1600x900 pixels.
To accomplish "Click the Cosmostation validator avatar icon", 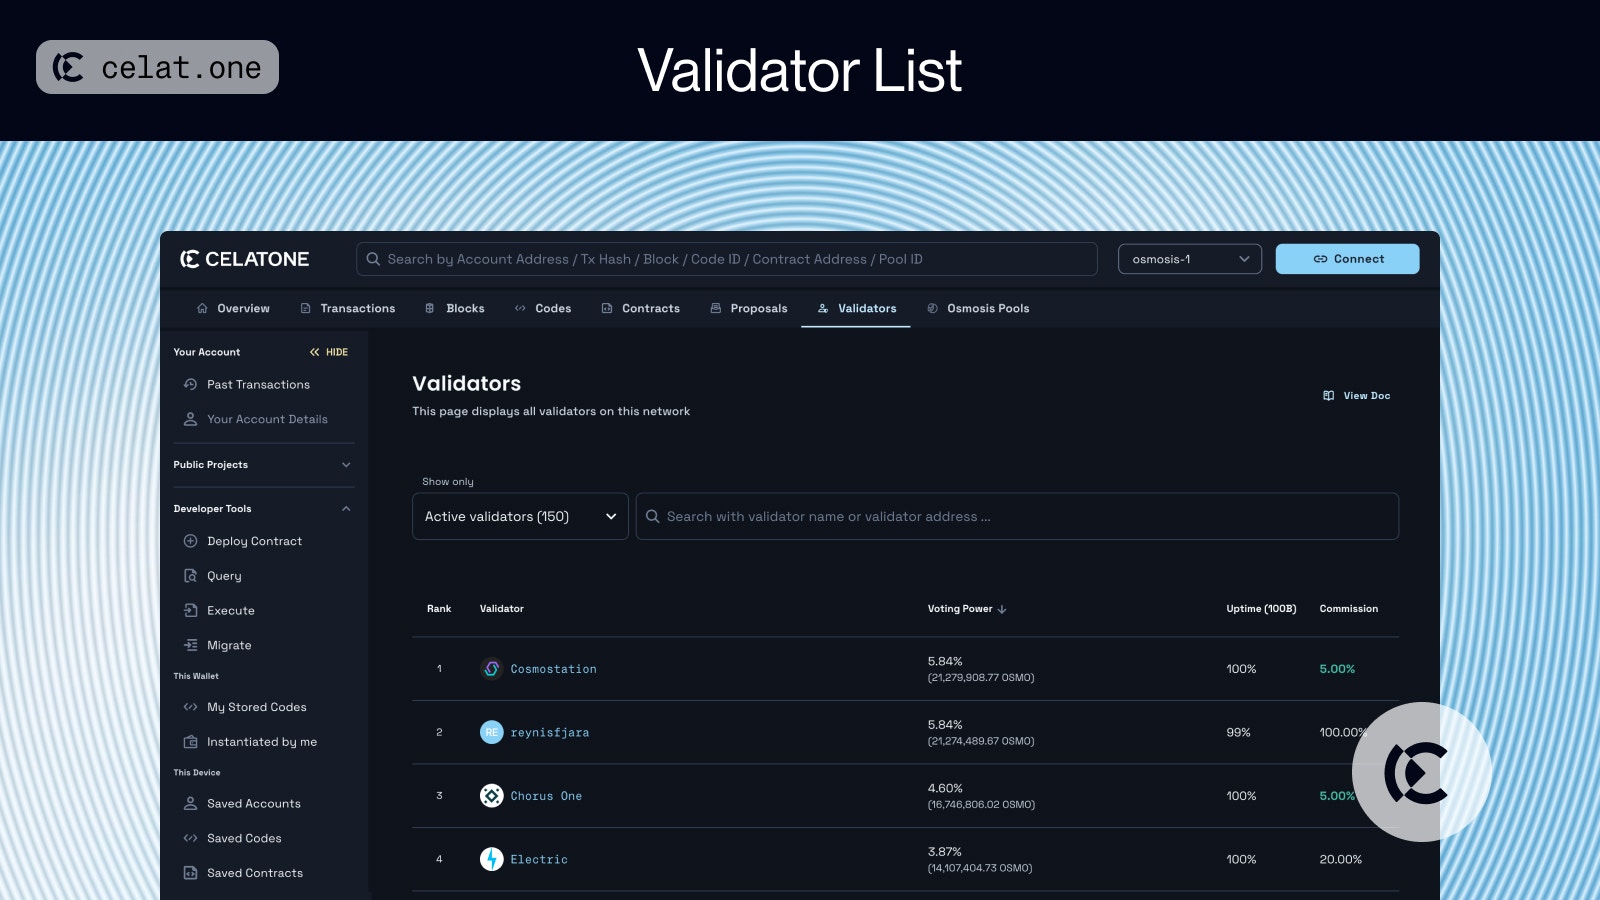I will (x=491, y=669).
